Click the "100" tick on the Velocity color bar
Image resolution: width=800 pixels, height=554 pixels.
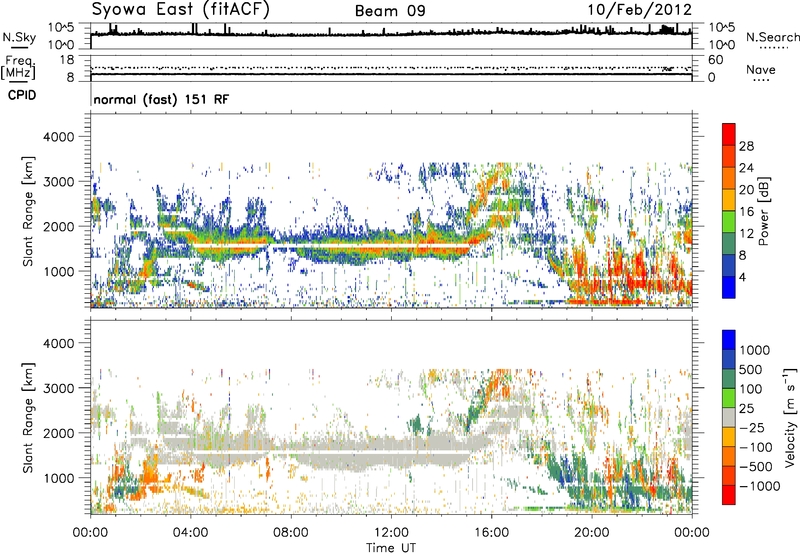751,389
